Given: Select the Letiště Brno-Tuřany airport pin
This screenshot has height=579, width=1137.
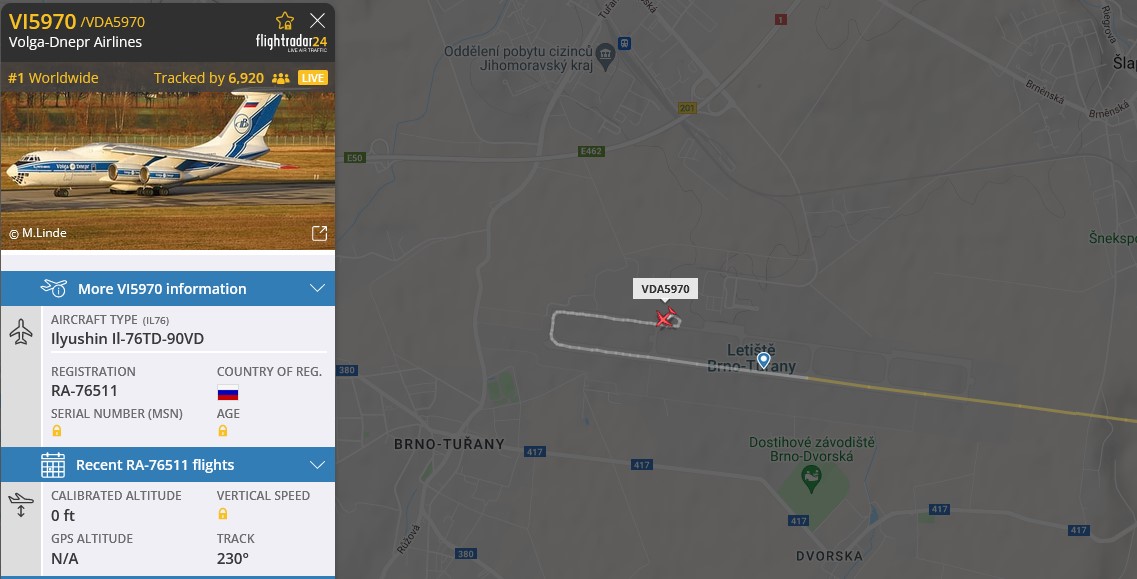Looking at the screenshot, I should [x=764, y=360].
